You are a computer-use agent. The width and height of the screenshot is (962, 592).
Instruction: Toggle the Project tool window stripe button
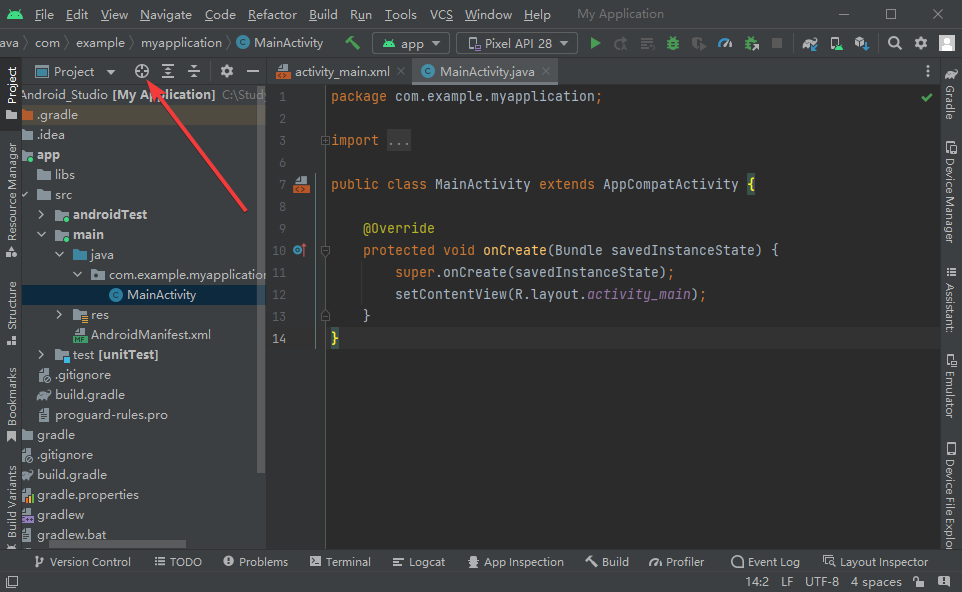[11, 93]
